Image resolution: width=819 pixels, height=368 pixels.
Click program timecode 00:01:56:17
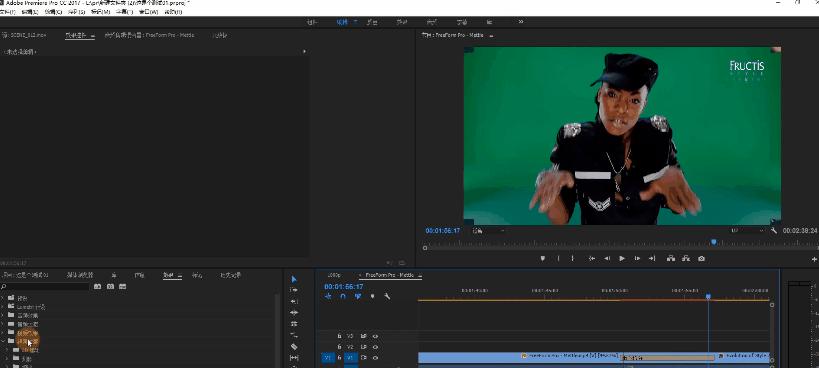(x=442, y=231)
